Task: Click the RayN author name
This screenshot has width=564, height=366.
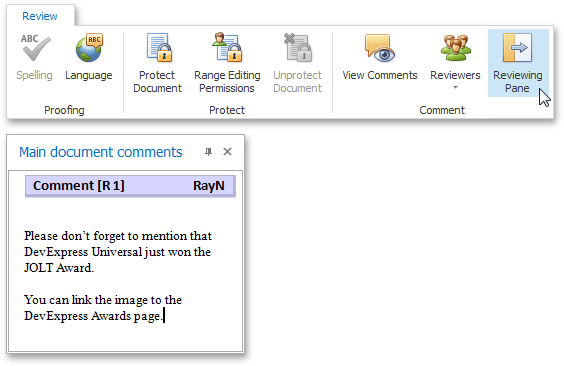Action: click(x=209, y=186)
